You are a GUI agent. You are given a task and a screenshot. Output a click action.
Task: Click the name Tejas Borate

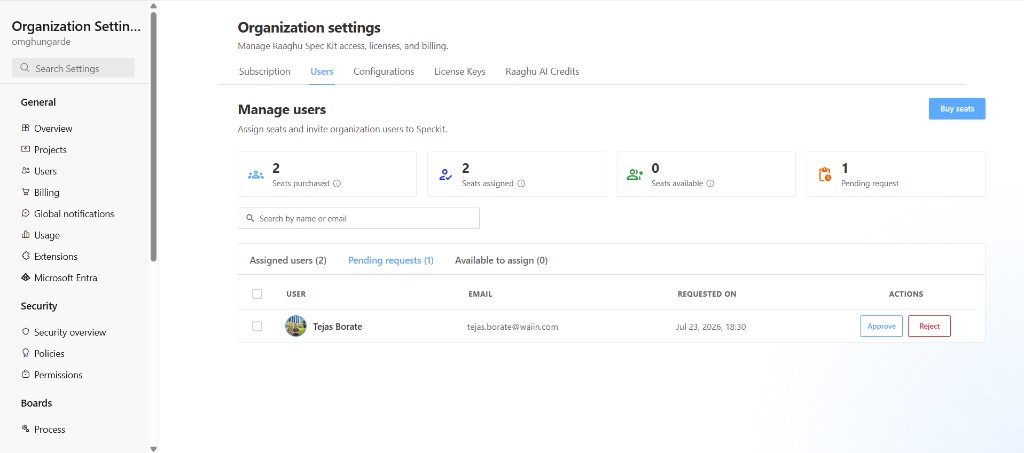(x=338, y=326)
